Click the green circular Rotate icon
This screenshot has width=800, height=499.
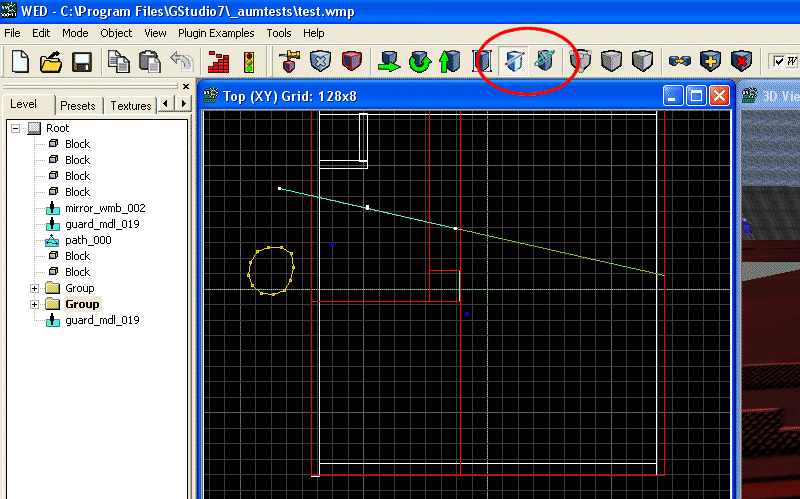(x=419, y=62)
